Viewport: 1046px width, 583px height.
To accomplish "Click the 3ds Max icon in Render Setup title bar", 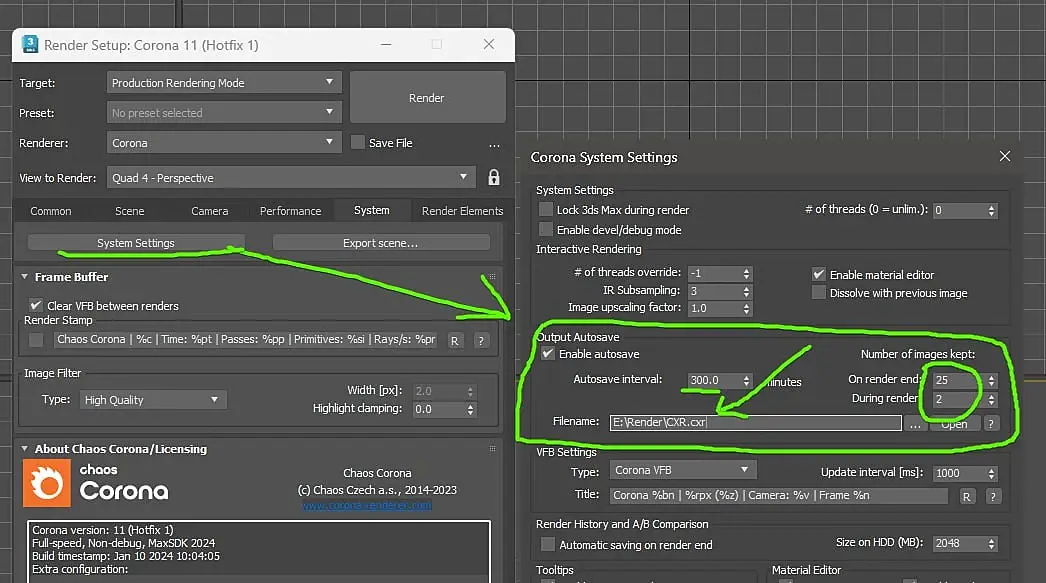I will pyautogui.click(x=30, y=45).
